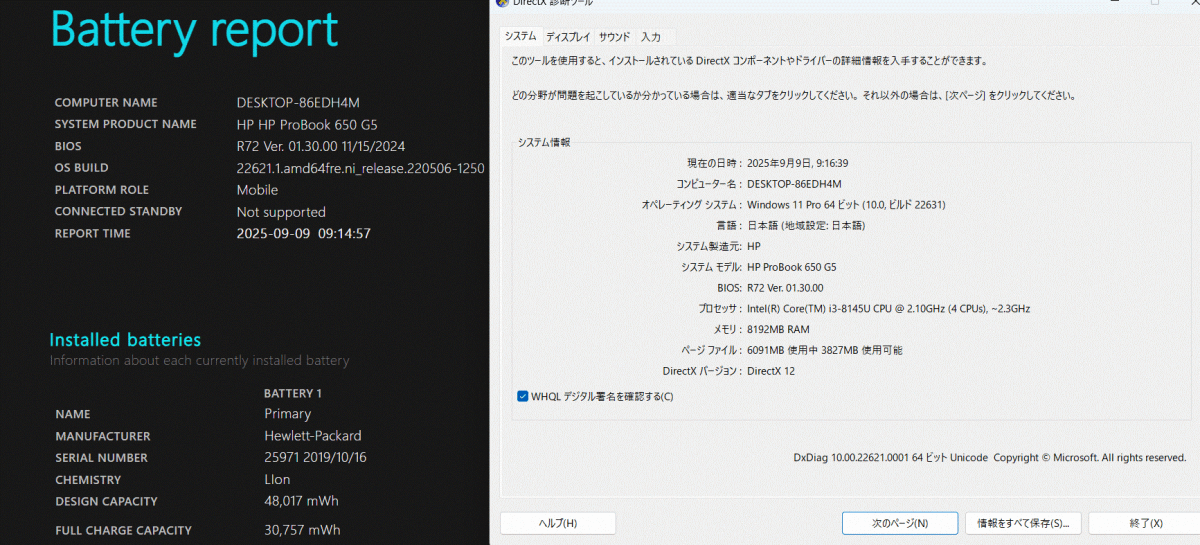This screenshot has height=545, width=1200.
Task: Click 現在の日時 value 2025年9月9日, 9:16:39
Action: (x=798, y=163)
